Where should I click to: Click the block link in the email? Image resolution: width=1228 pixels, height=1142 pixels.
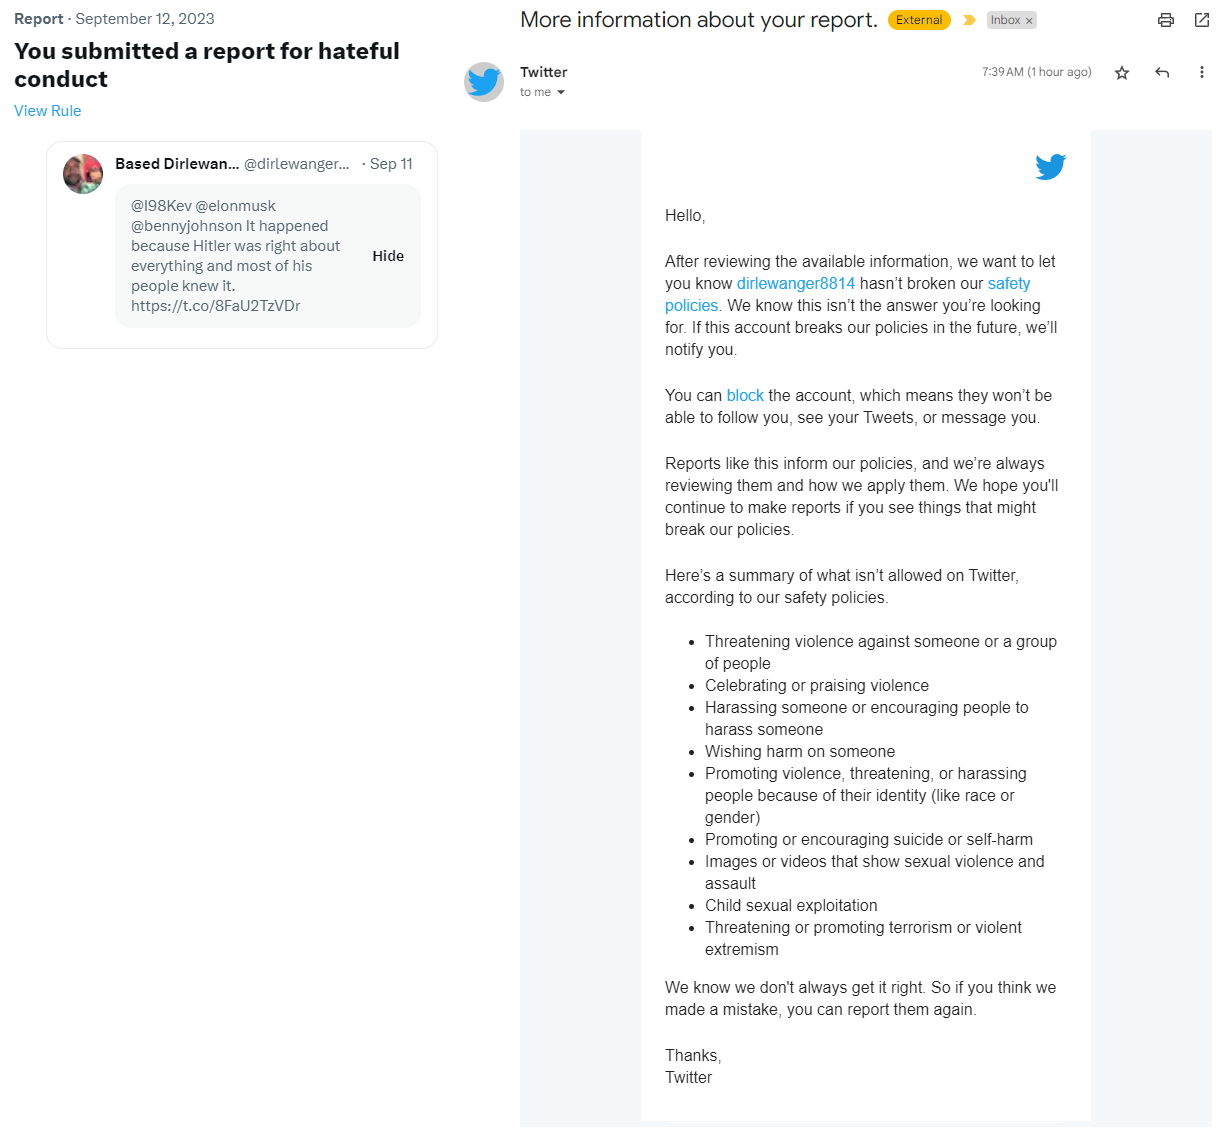pyautogui.click(x=745, y=396)
